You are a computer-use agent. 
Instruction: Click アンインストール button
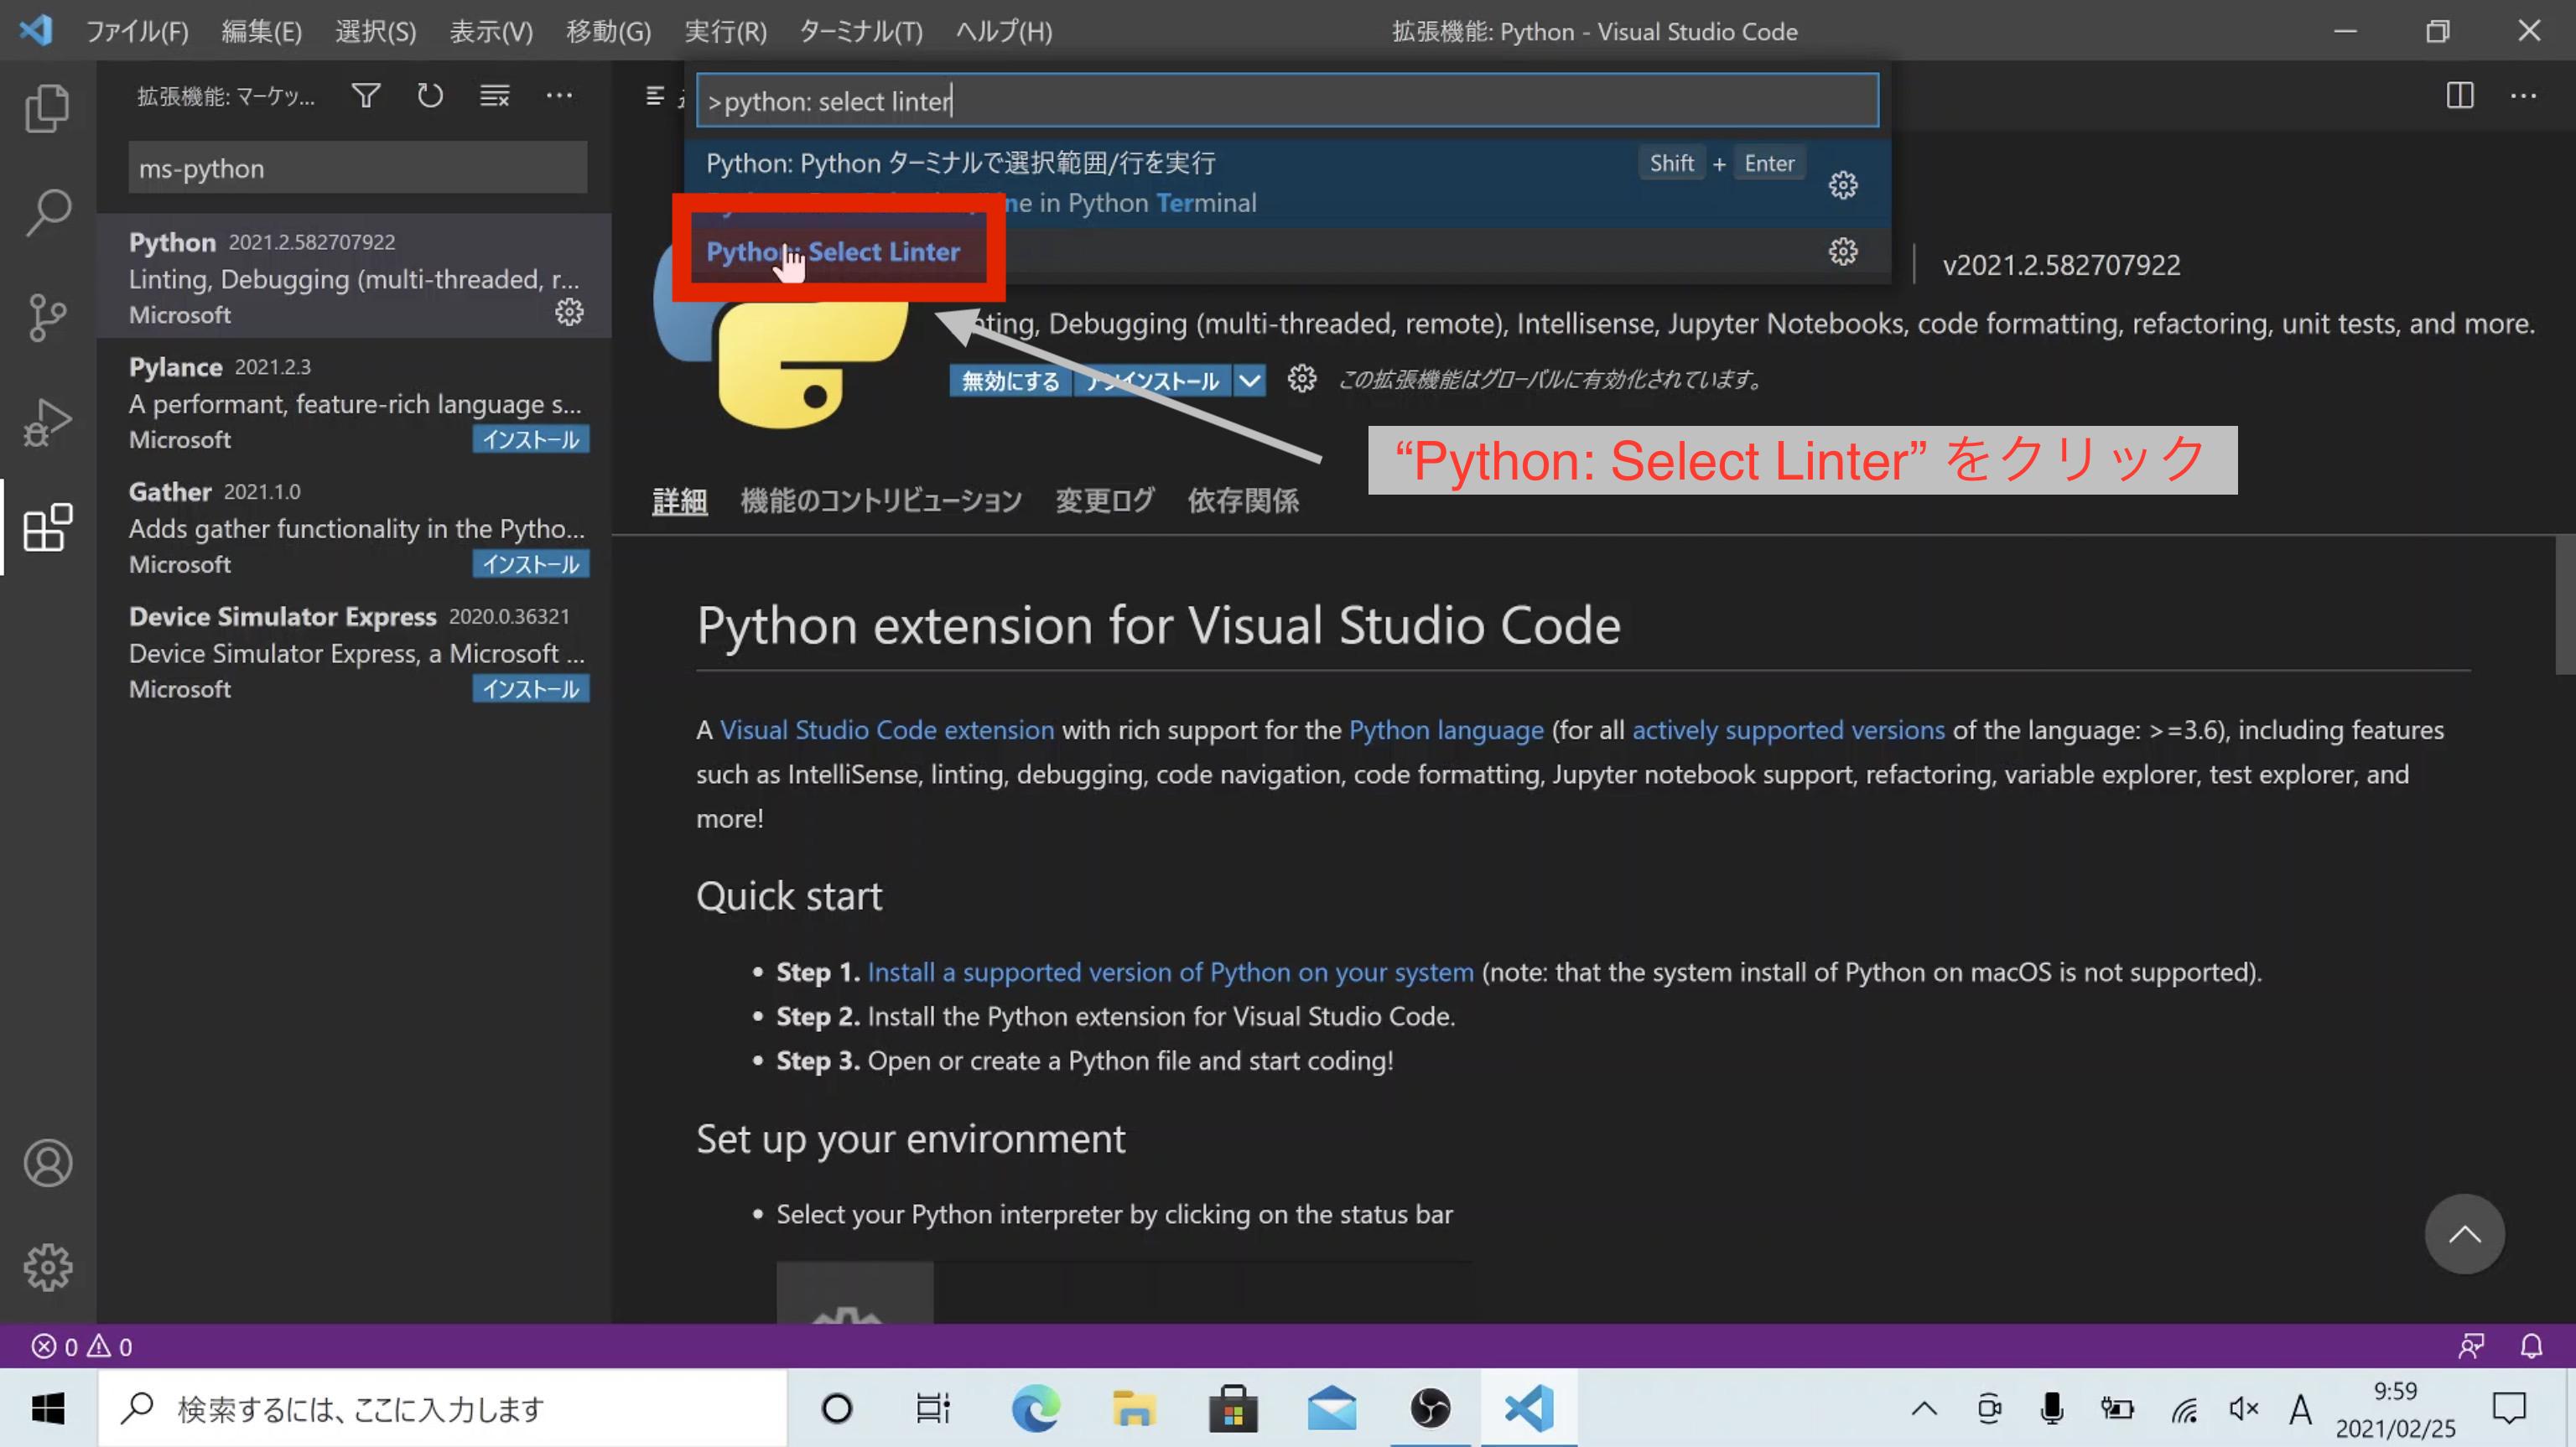tap(1155, 380)
